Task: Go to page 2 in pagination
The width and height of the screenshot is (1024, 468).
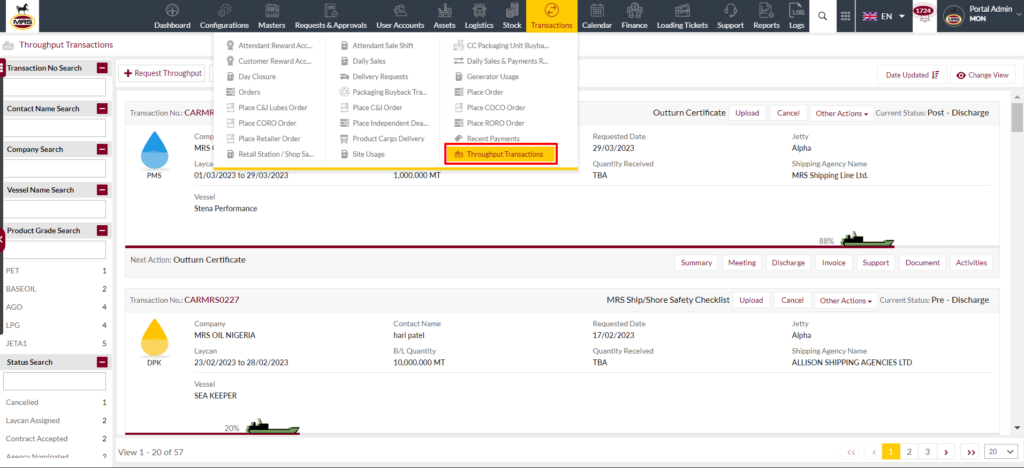Action: (909, 452)
